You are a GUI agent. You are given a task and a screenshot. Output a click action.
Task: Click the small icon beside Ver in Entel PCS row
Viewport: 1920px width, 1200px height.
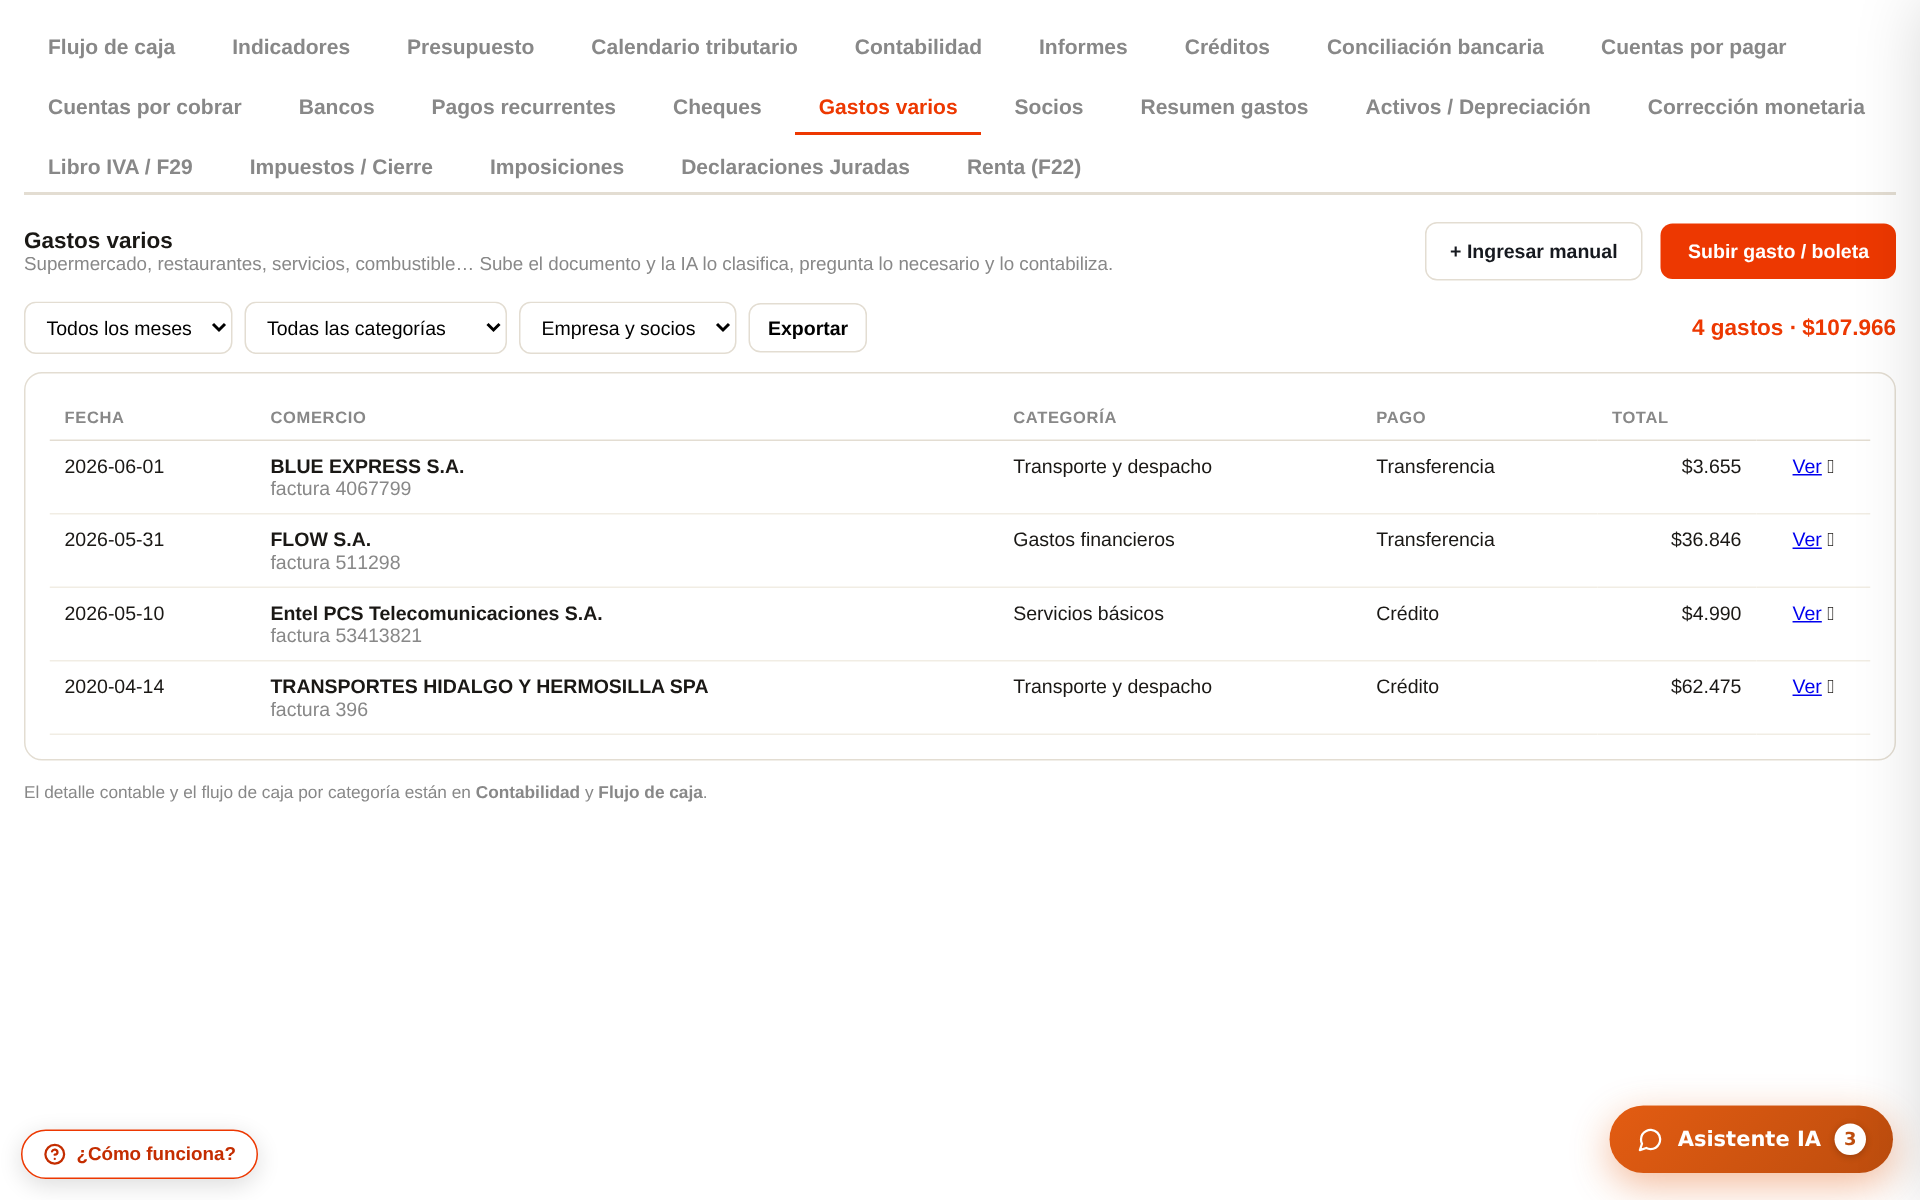coord(1830,614)
